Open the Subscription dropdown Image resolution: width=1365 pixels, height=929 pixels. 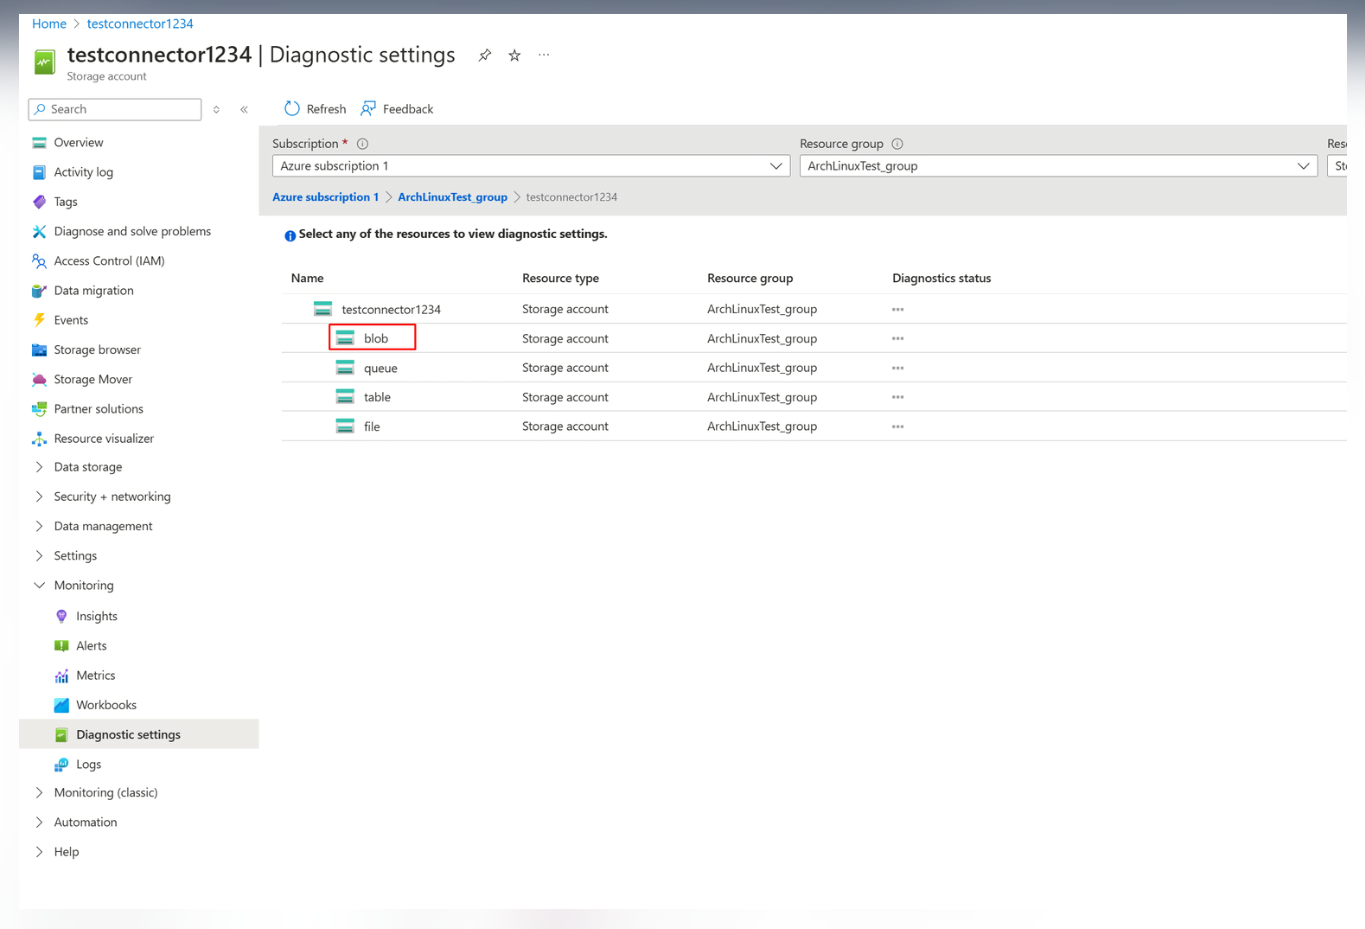point(530,166)
